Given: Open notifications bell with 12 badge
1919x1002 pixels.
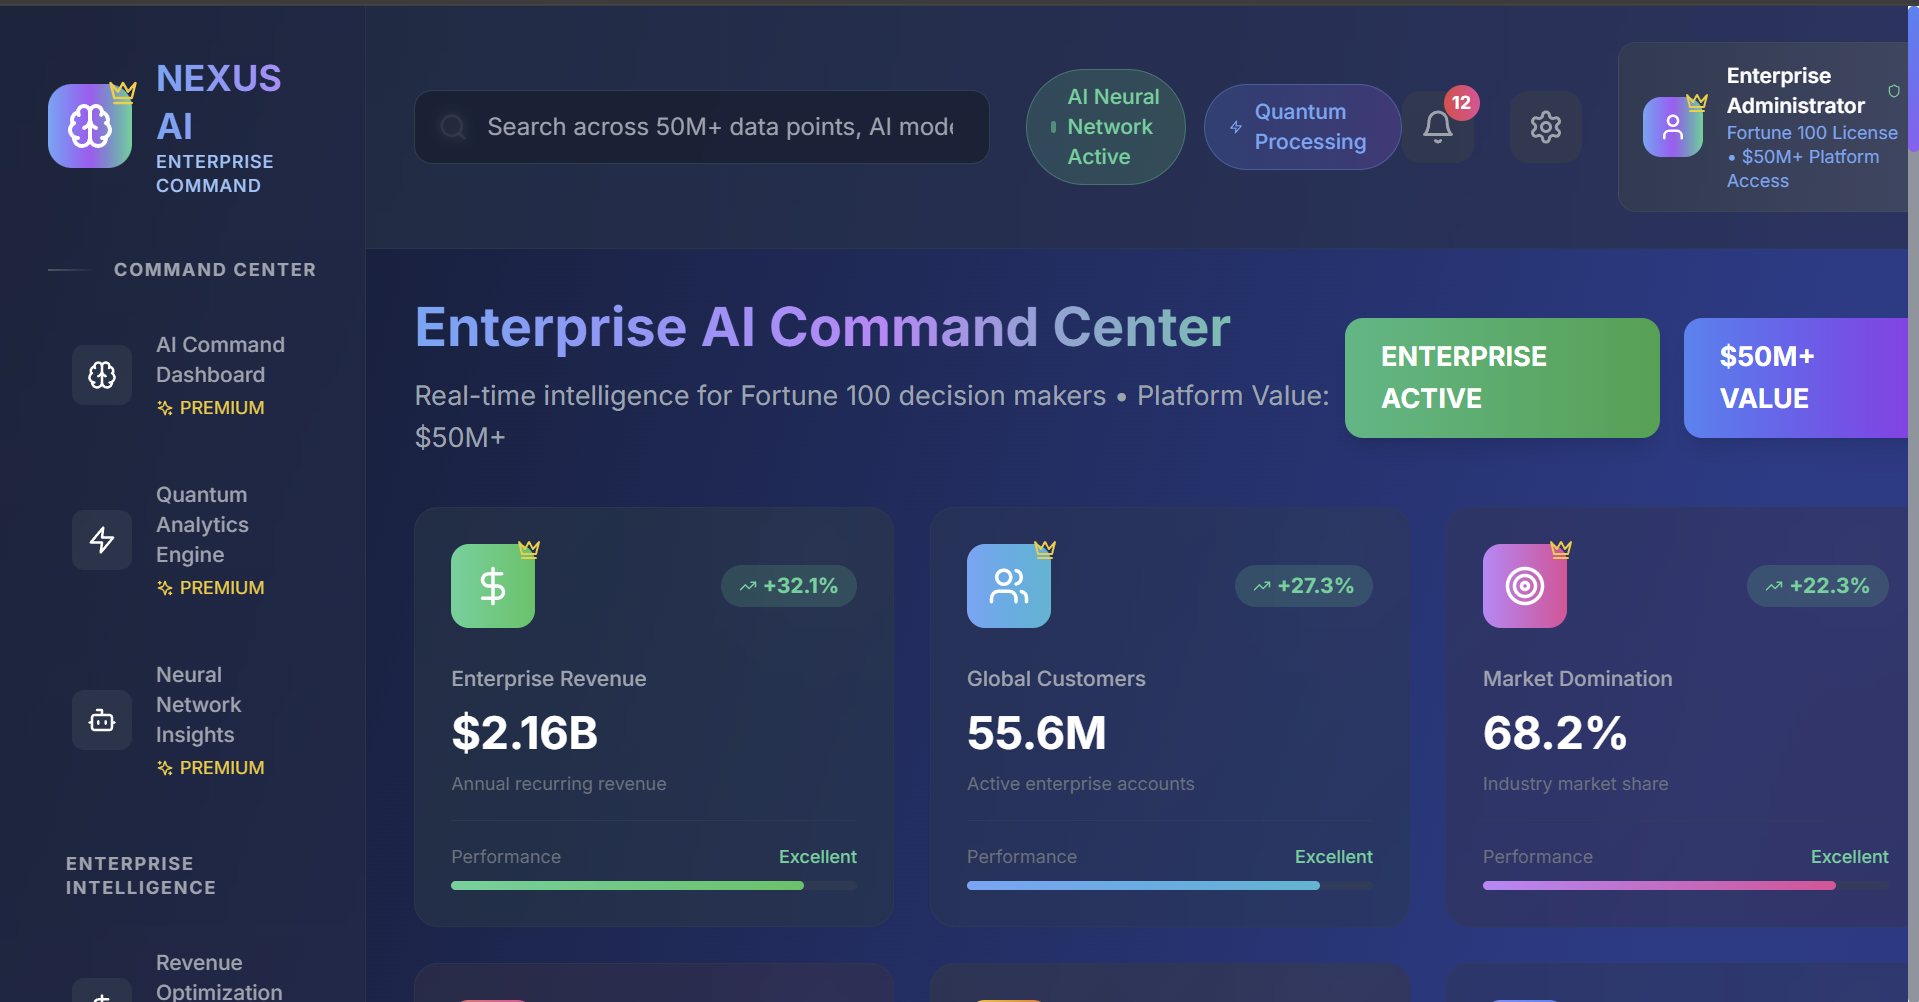Looking at the screenshot, I should (1438, 127).
